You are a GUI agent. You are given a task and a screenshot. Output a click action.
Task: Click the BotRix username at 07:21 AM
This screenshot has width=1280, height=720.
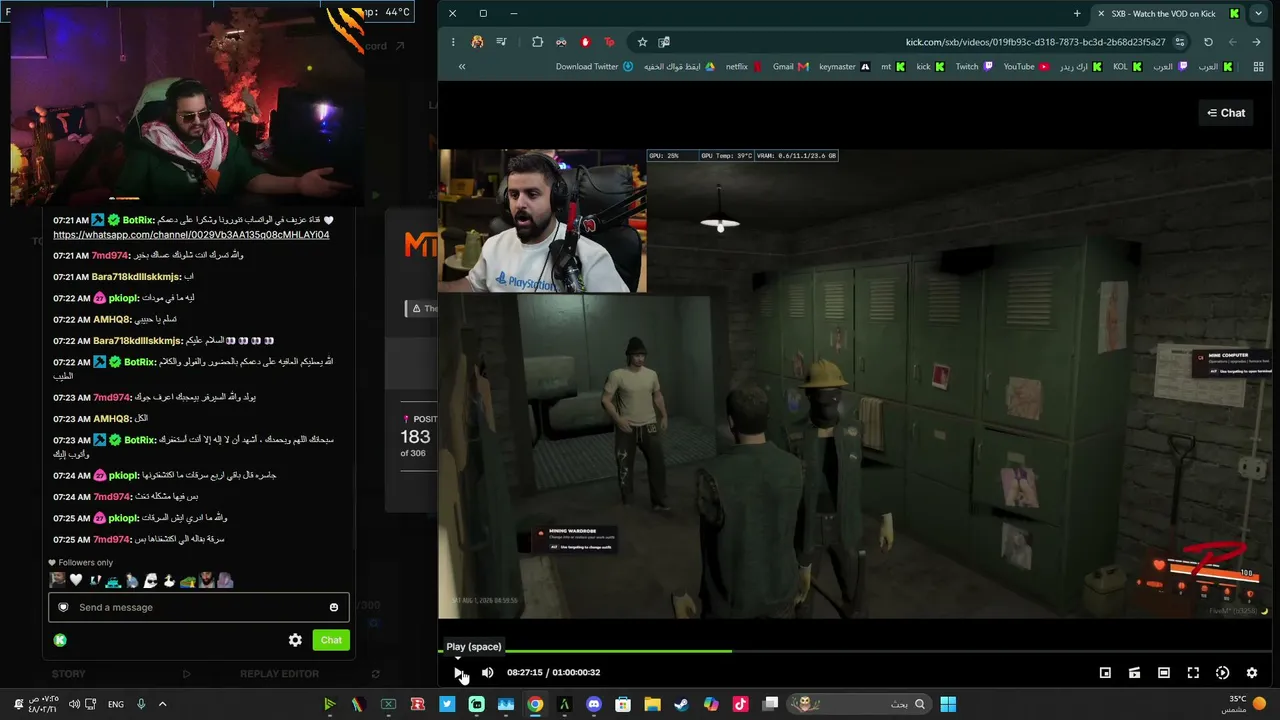coord(138,220)
